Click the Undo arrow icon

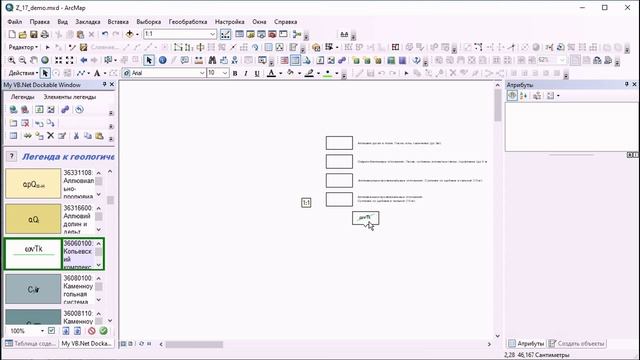click(x=105, y=34)
